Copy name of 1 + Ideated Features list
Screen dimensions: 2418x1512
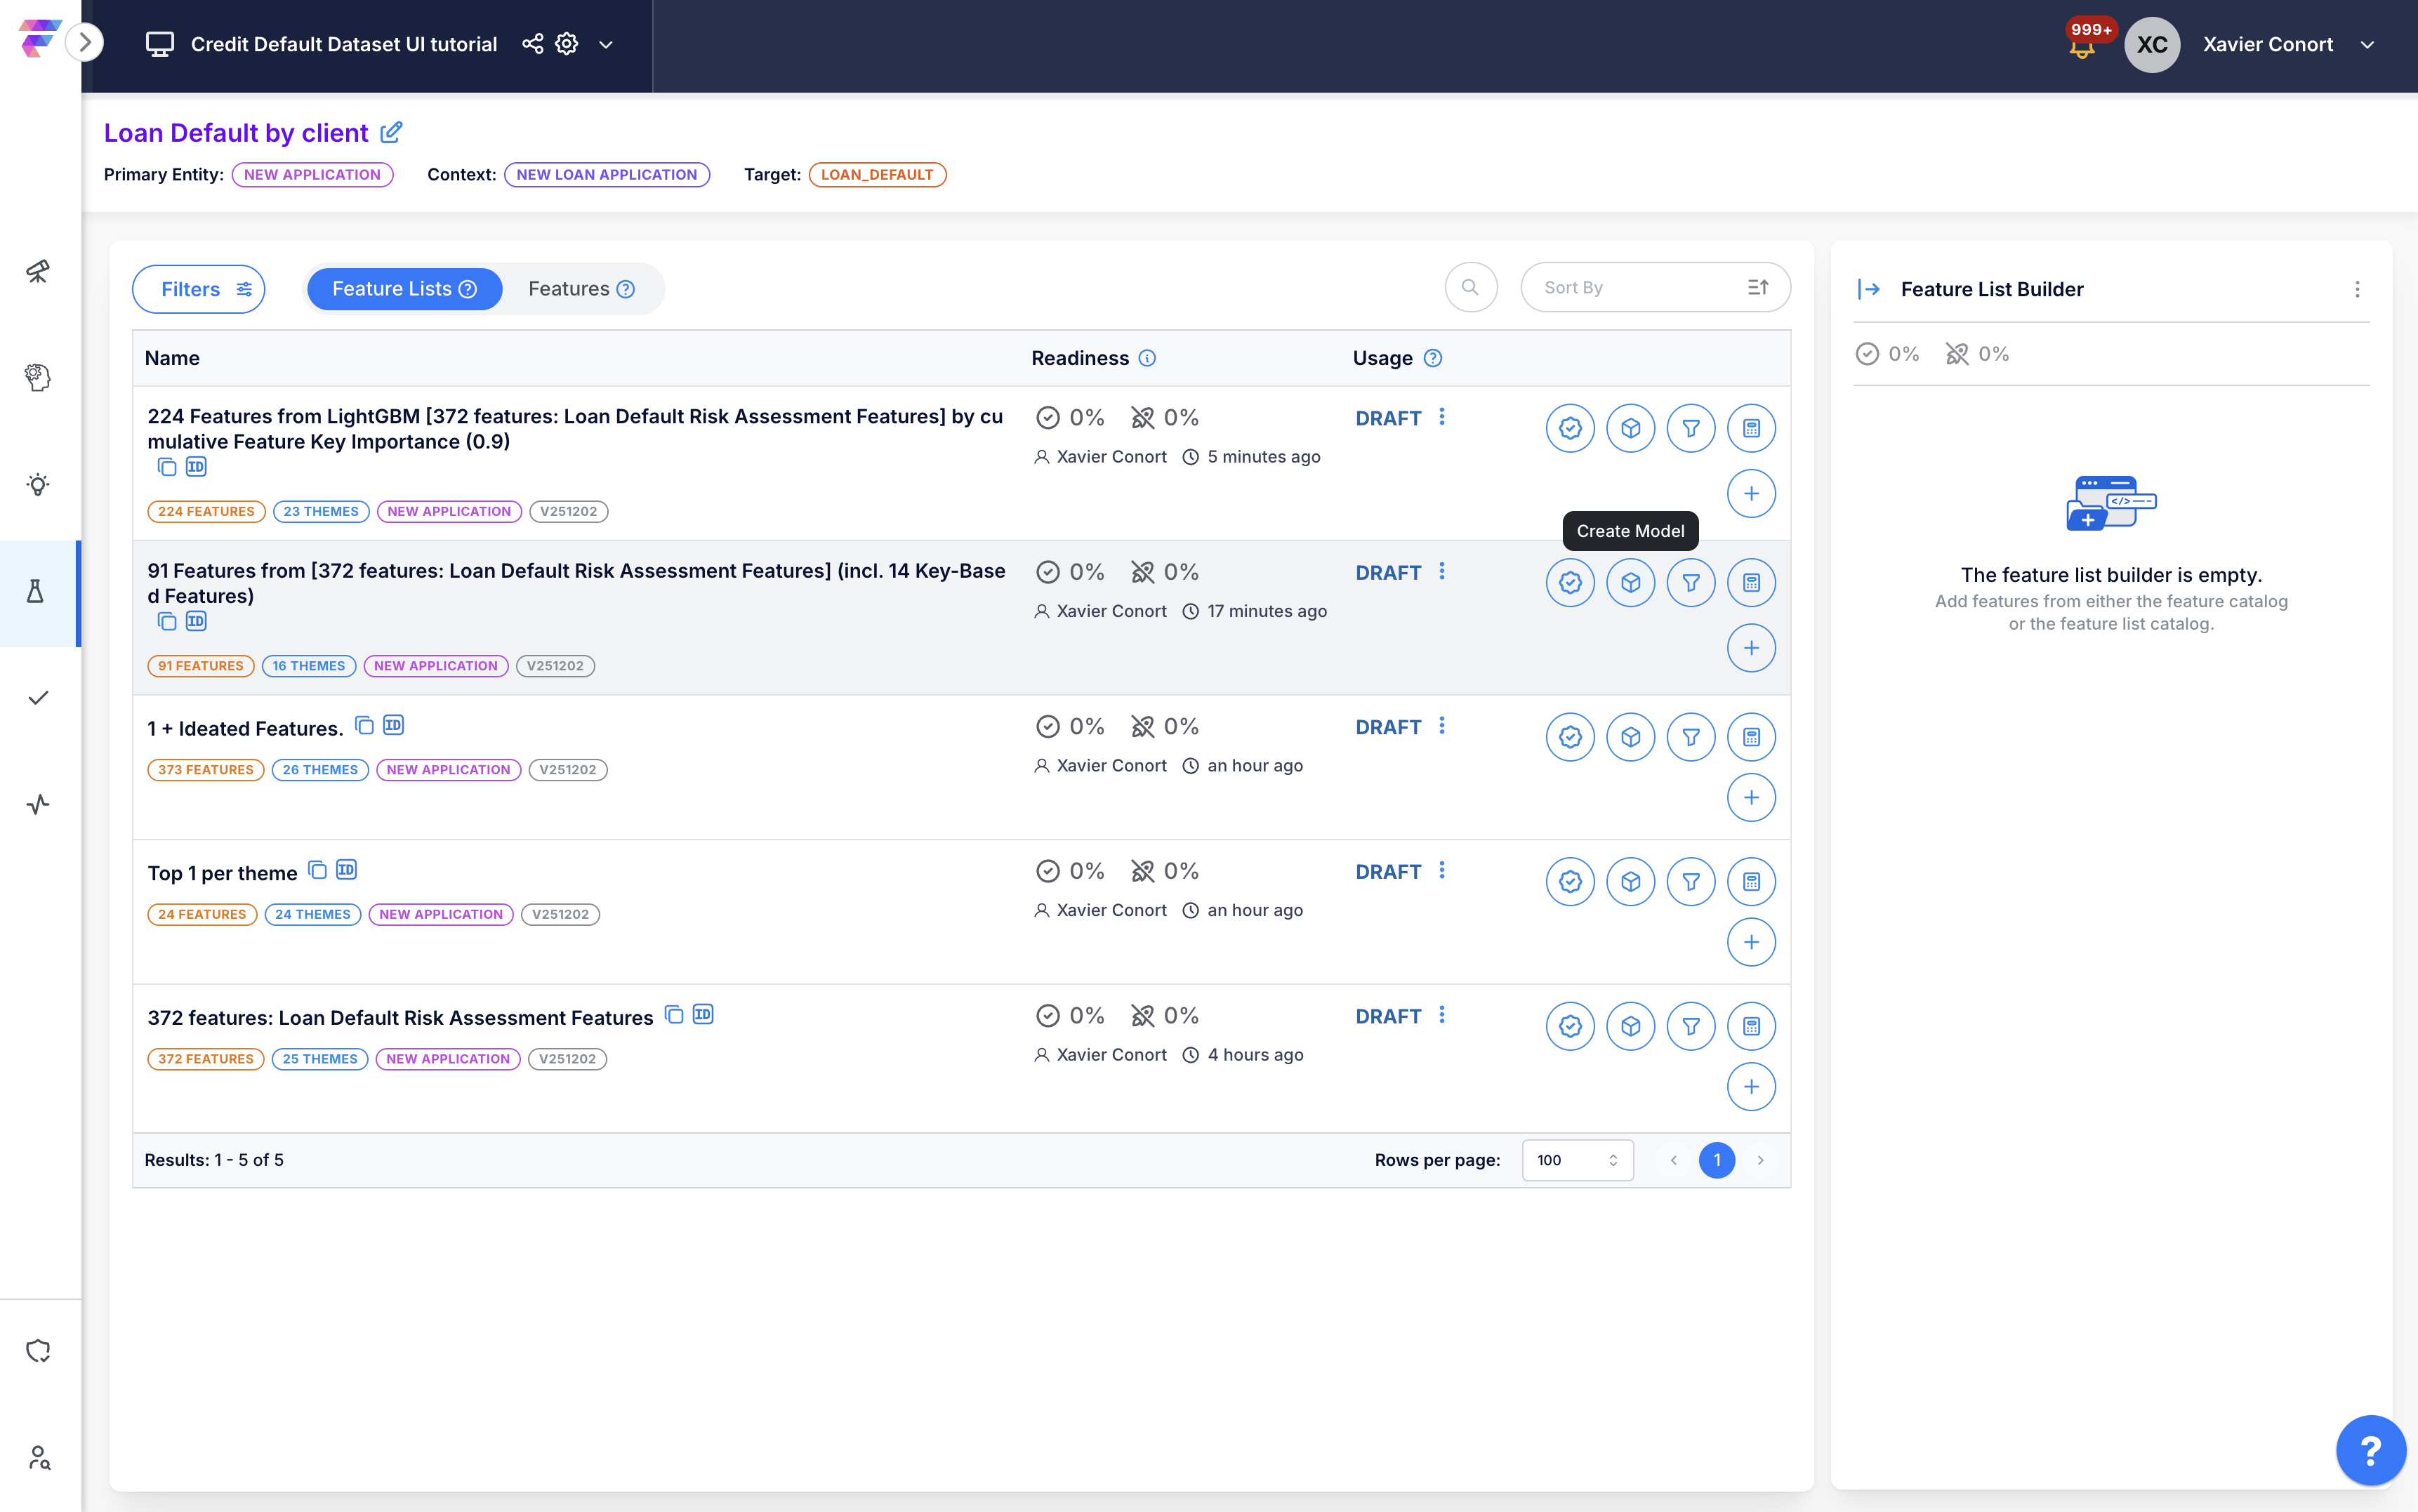(365, 726)
